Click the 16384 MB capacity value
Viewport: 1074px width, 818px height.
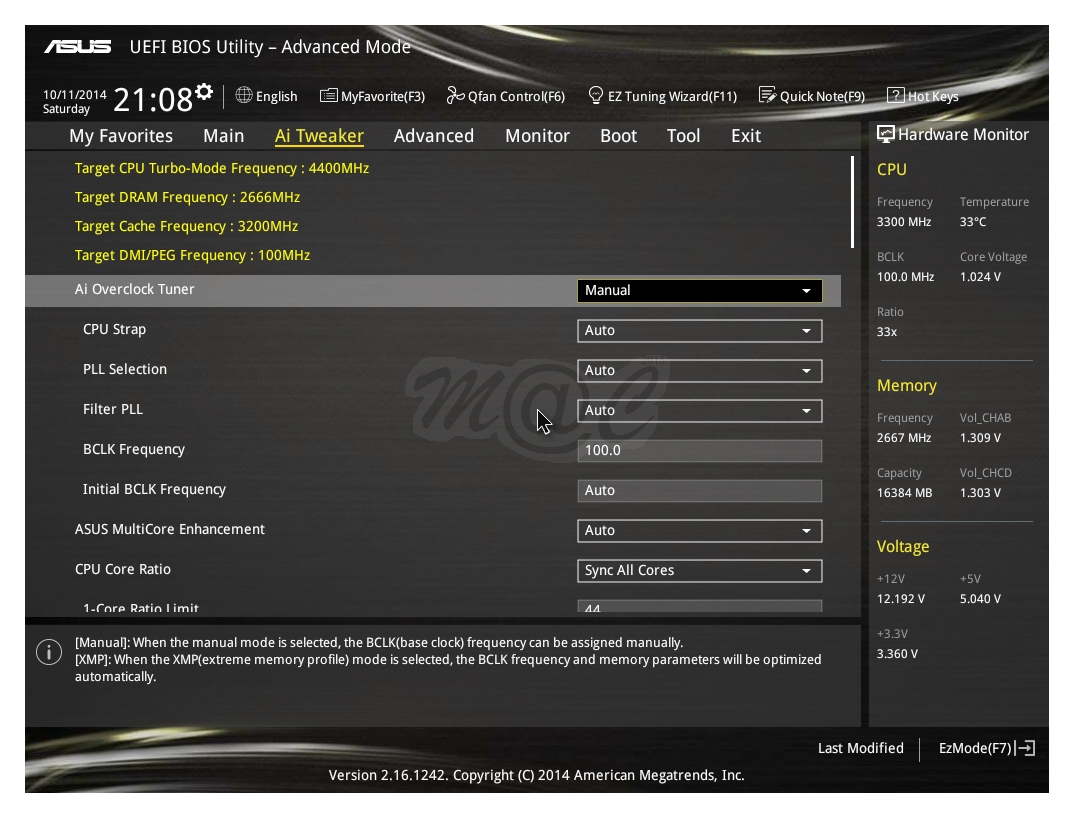click(x=904, y=493)
